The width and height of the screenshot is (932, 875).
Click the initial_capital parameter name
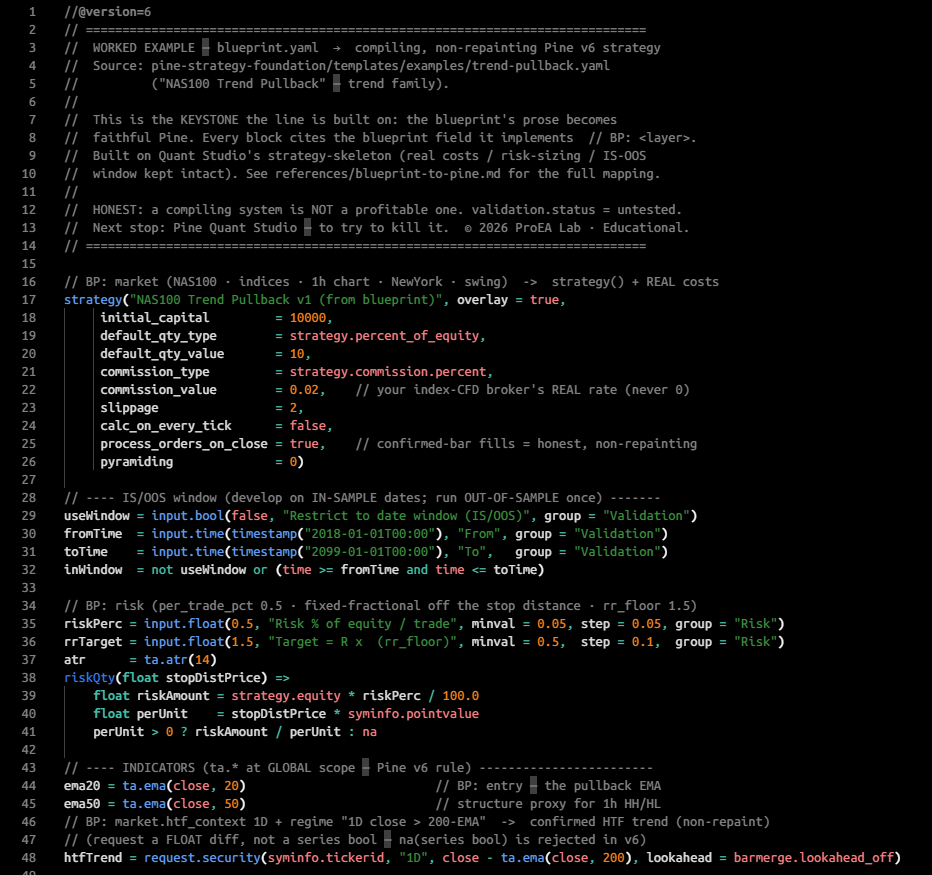[155, 318]
